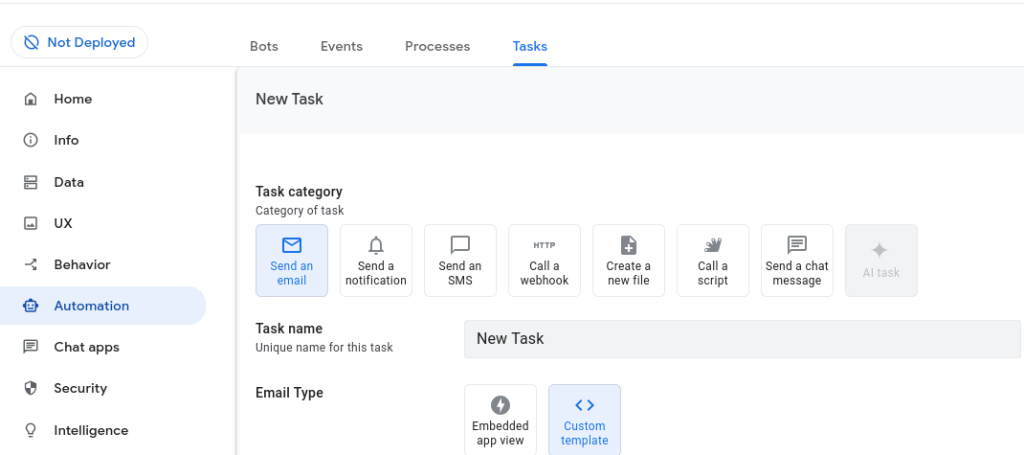Switch to the Bots tab
Image resolution: width=1024 pixels, height=455 pixels.
tap(264, 46)
